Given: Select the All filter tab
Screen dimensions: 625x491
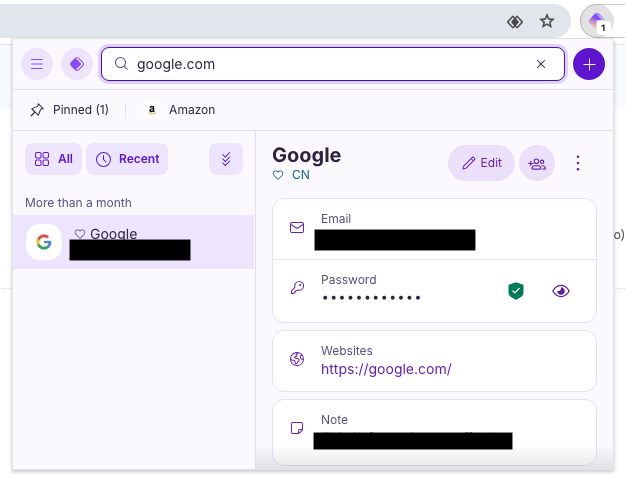Looking at the screenshot, I should [53, 159].
